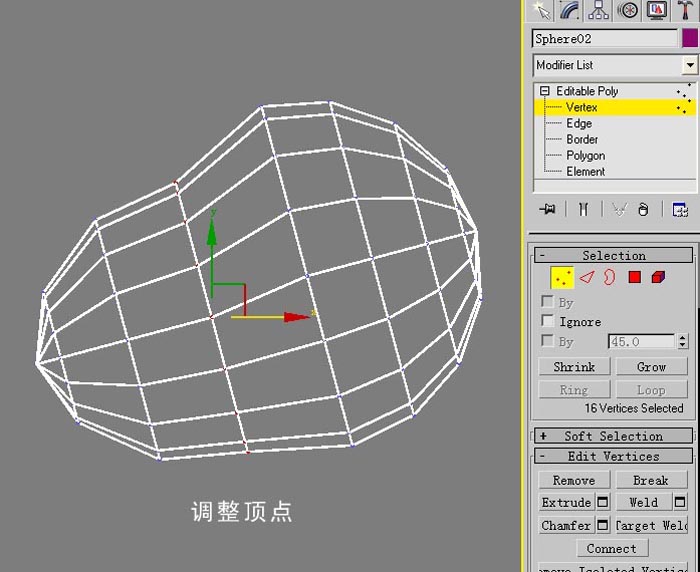This screenshot has height=572, width=700.
Task: Click the Border selection icon
Action: pyautogui.click(x=609, y=277)
